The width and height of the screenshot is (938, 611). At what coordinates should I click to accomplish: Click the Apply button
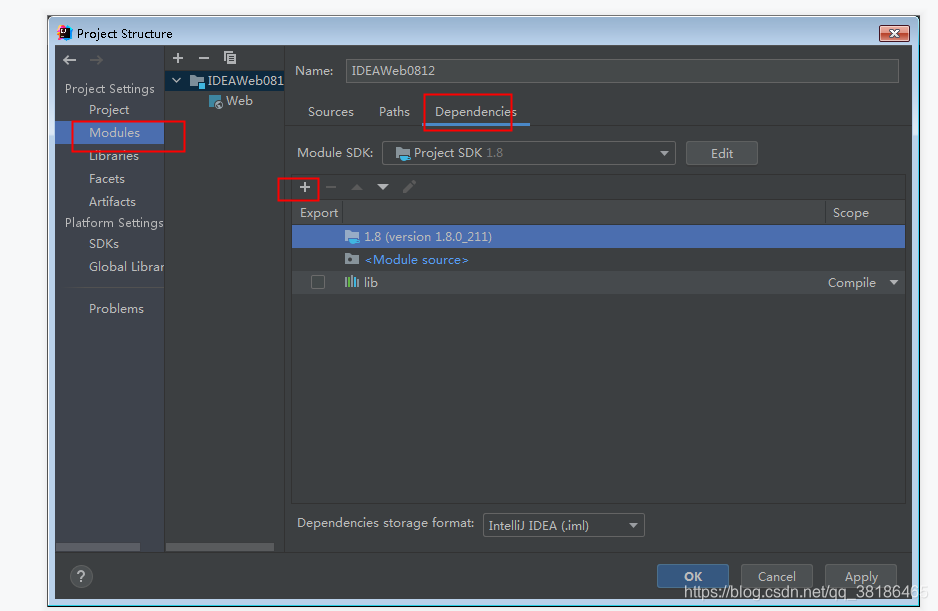point(861,576)
